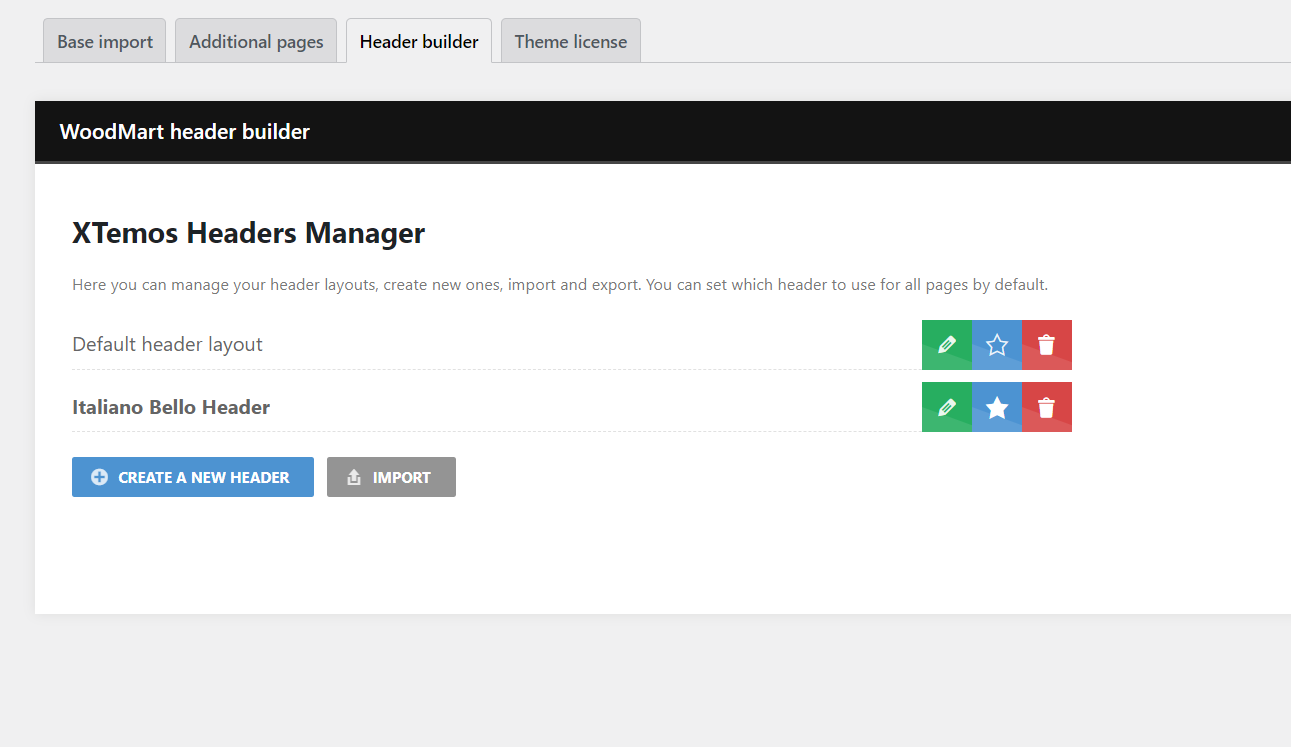Click the header manager description text
This screenshot has width=1291, height=747.
click(x=560, y=284)
